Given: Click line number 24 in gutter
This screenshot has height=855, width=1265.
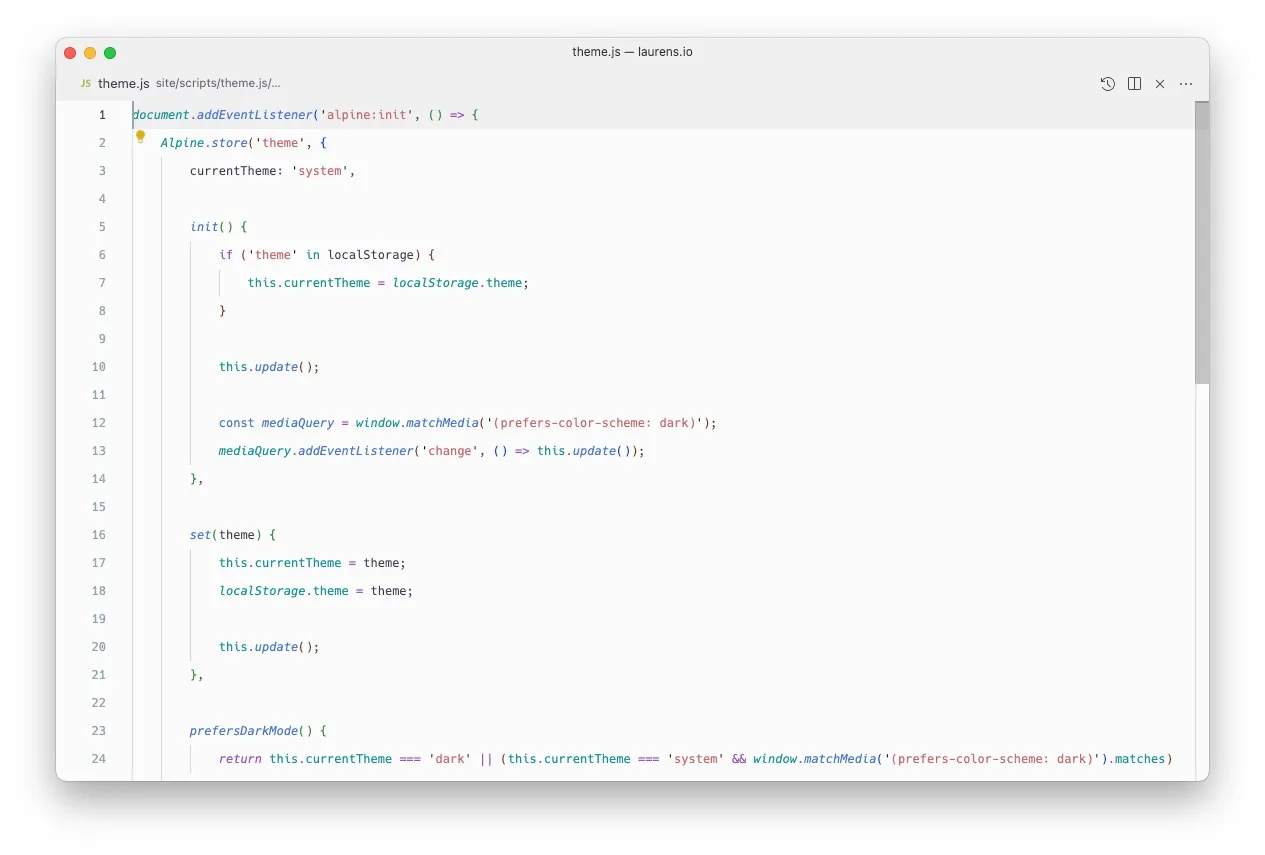Looking at the screenshot, I should tap(99, 759).
